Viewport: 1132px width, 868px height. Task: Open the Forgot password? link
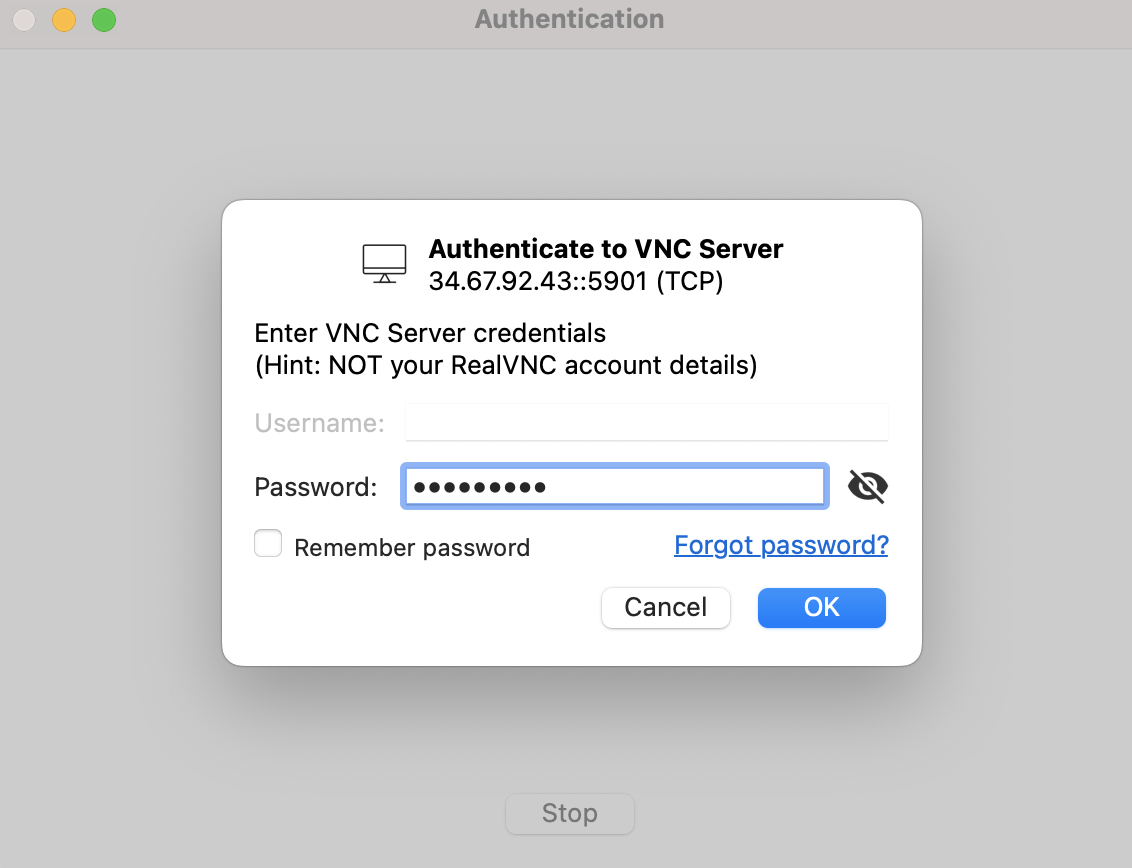pyautogui.click(x=781, y=544)
